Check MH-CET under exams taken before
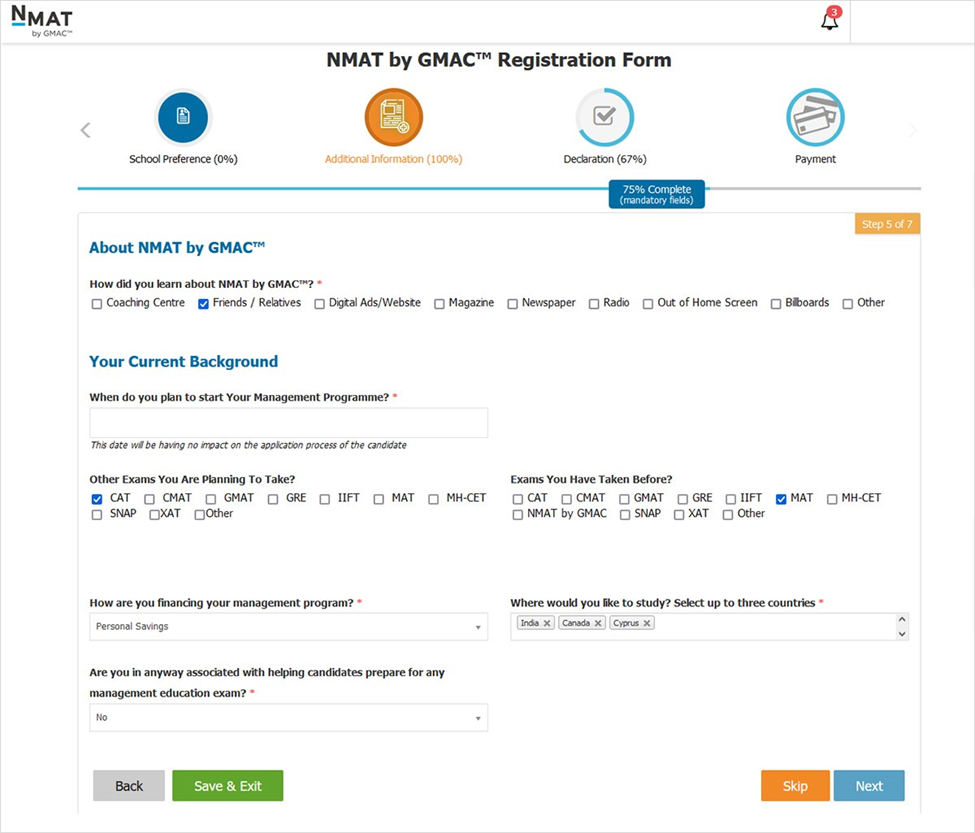The height and width of the screenshot is (833, 975). [x=832, y=499]
